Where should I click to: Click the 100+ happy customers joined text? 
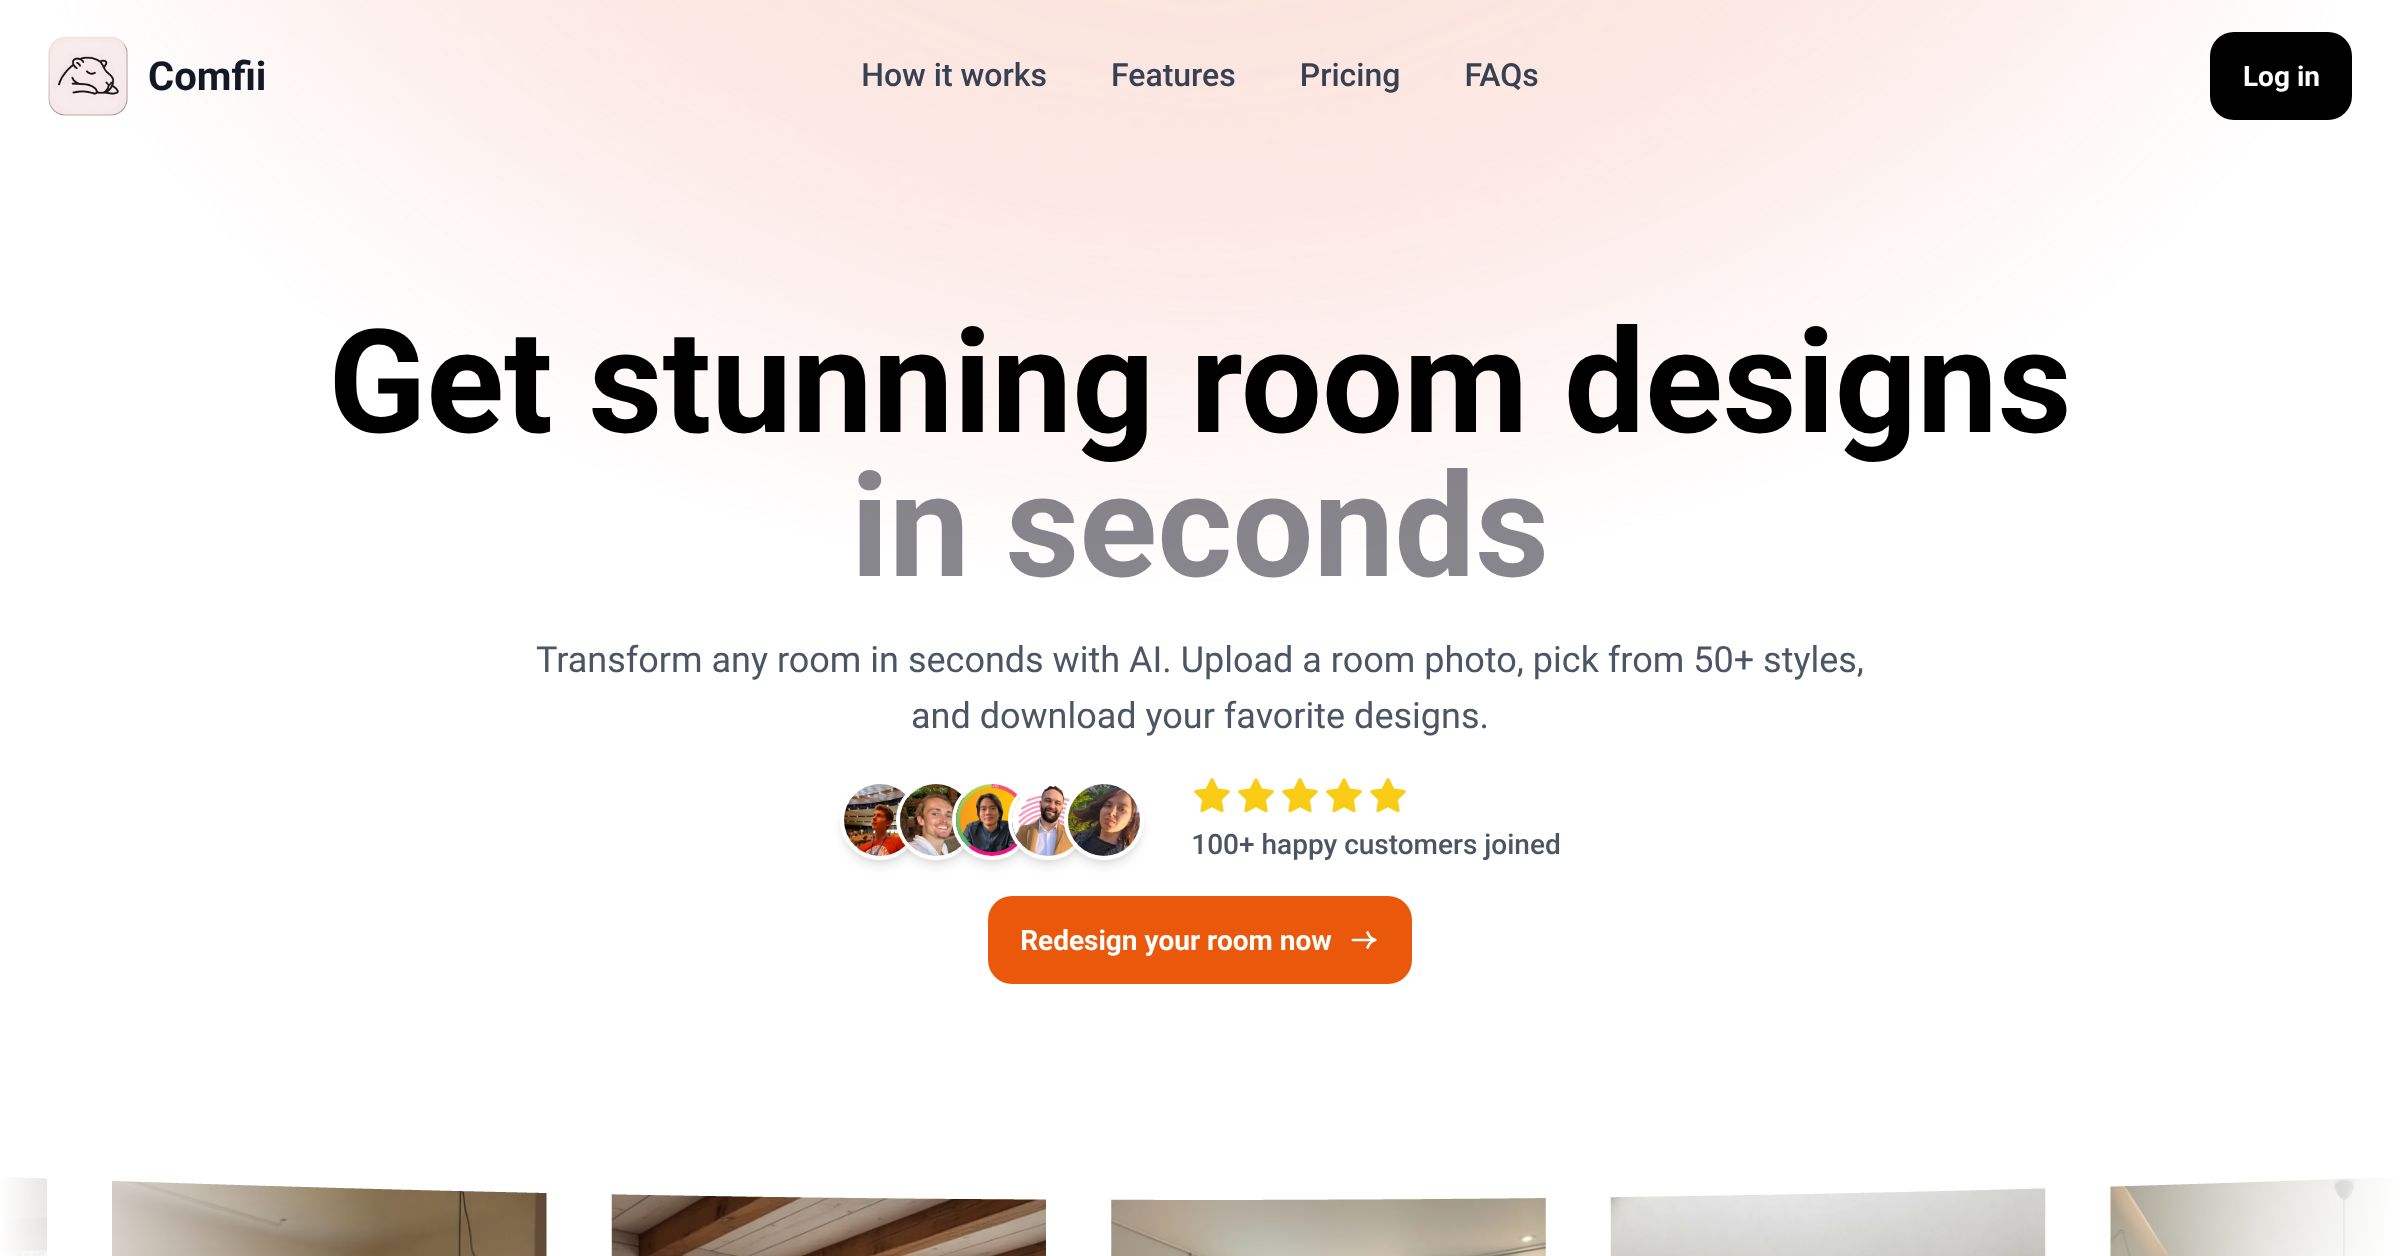coord(1375,845)
